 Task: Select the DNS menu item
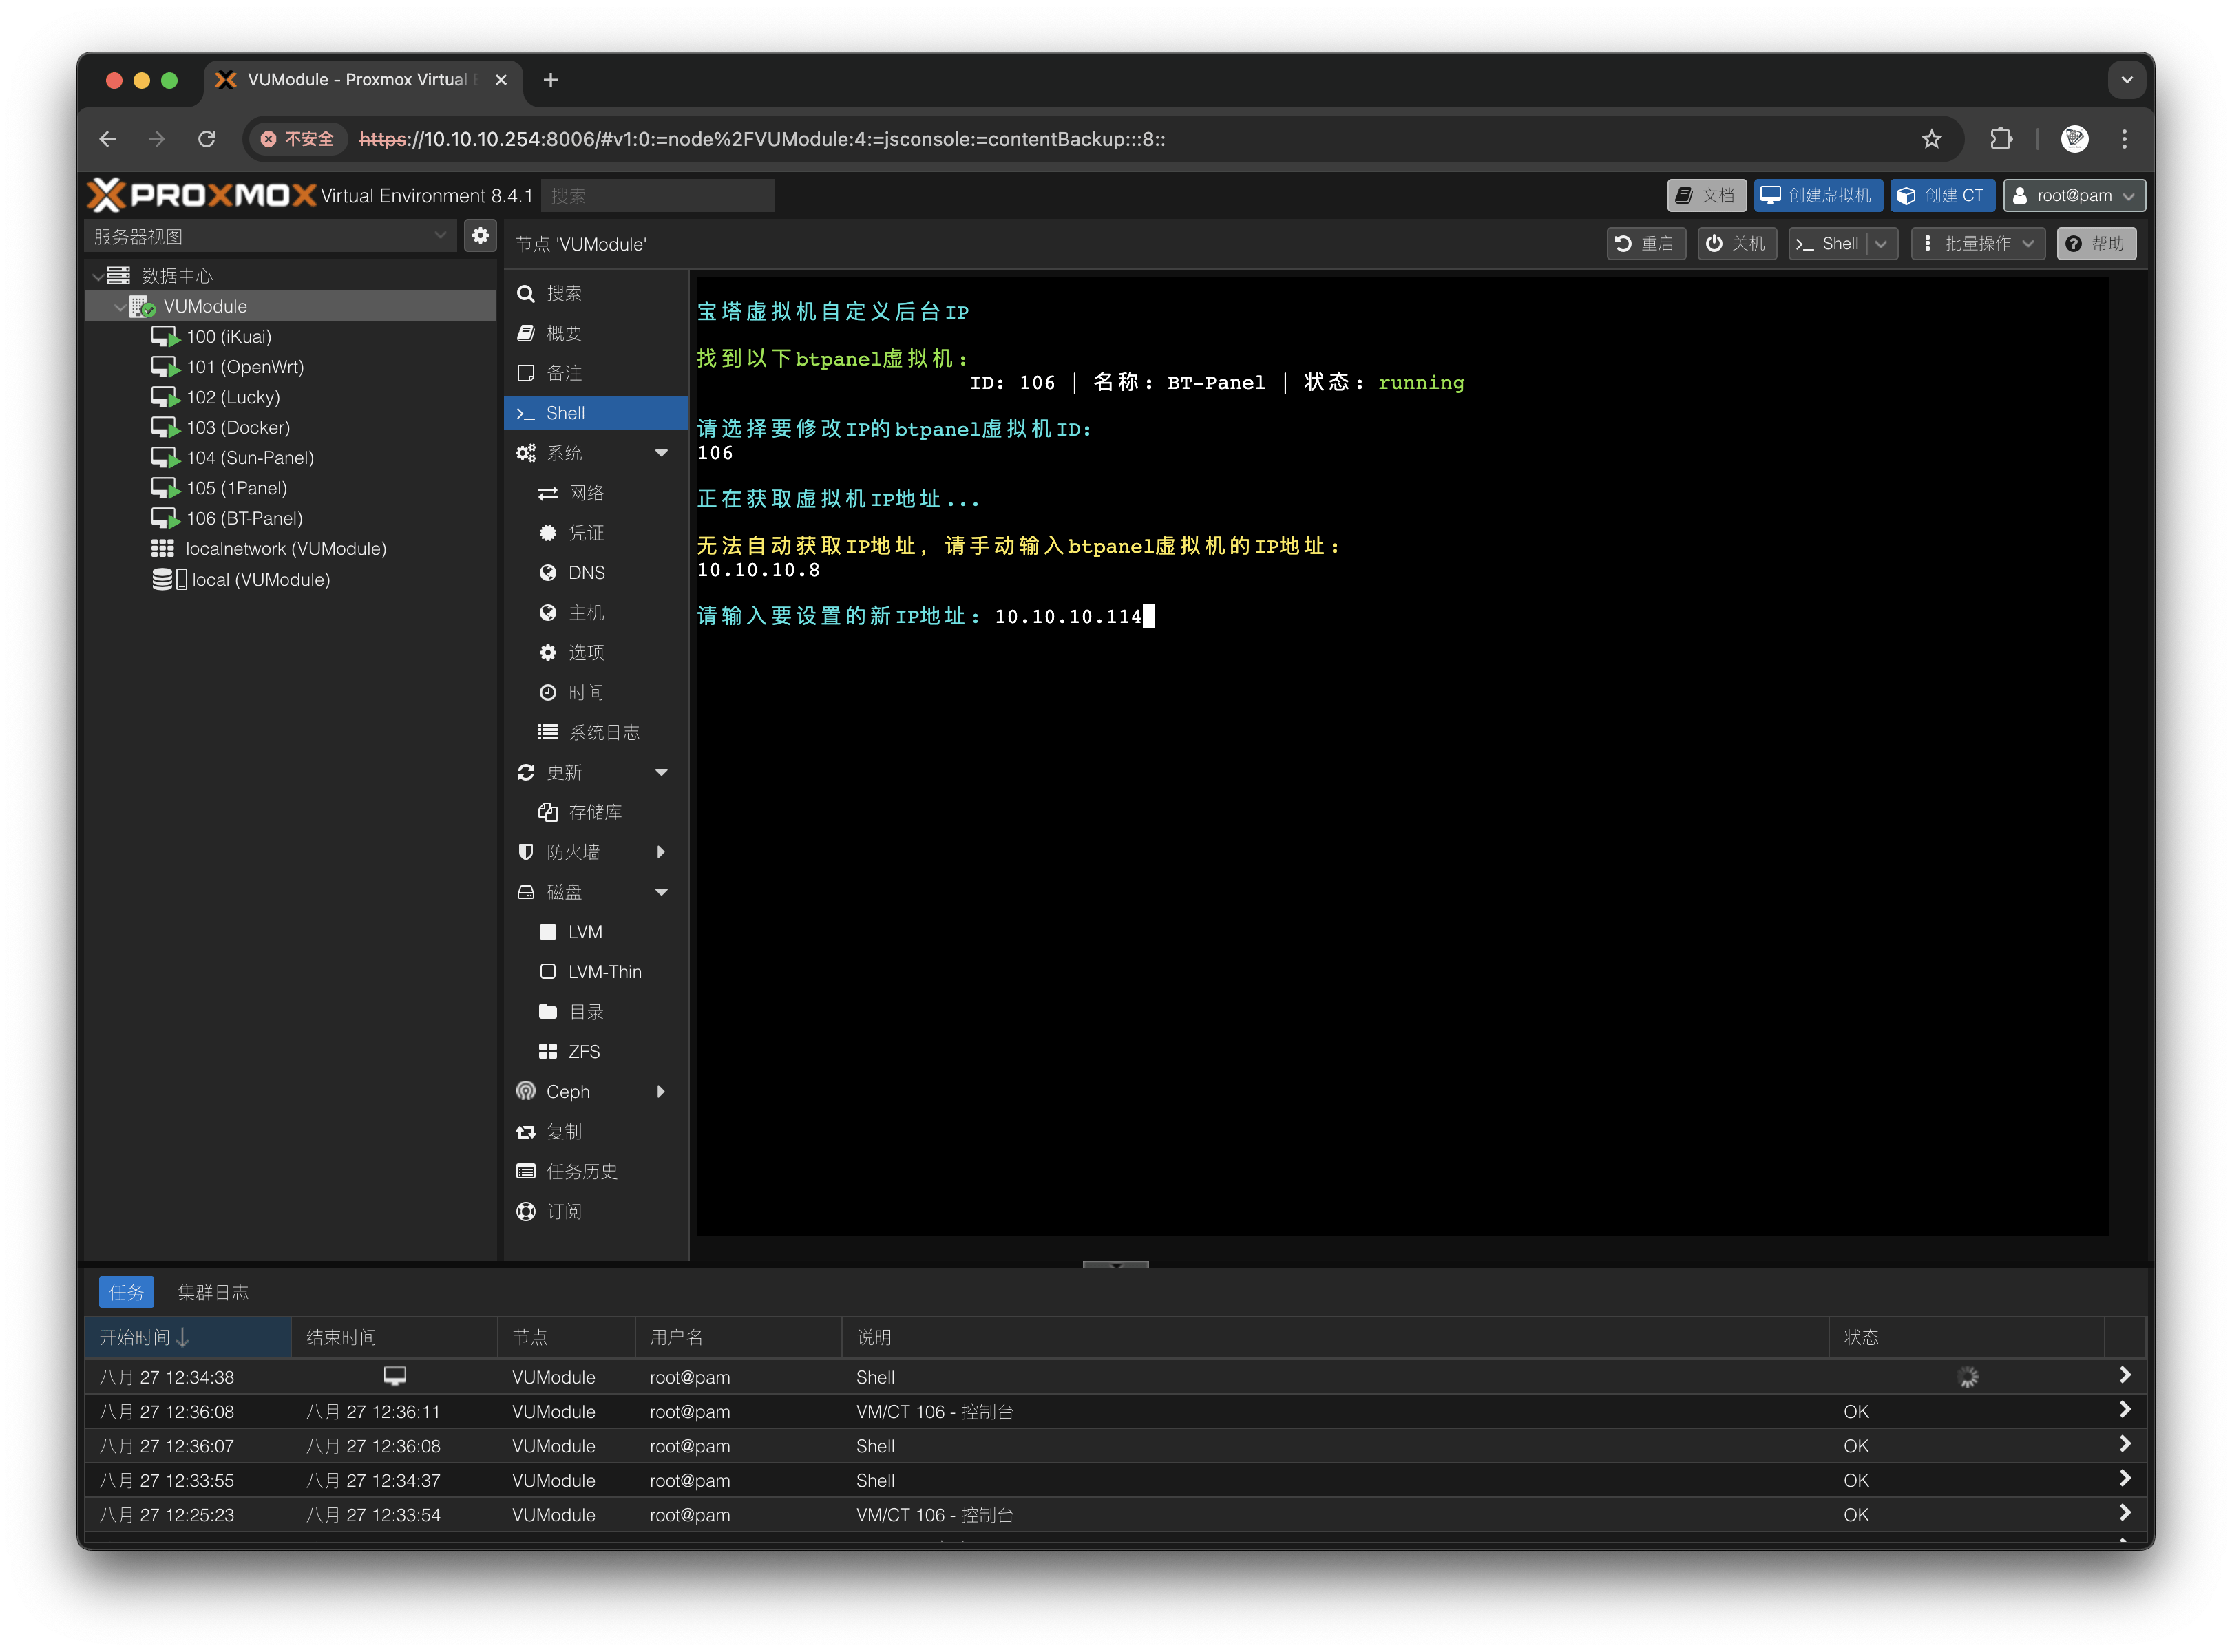(x=586, y=573)
